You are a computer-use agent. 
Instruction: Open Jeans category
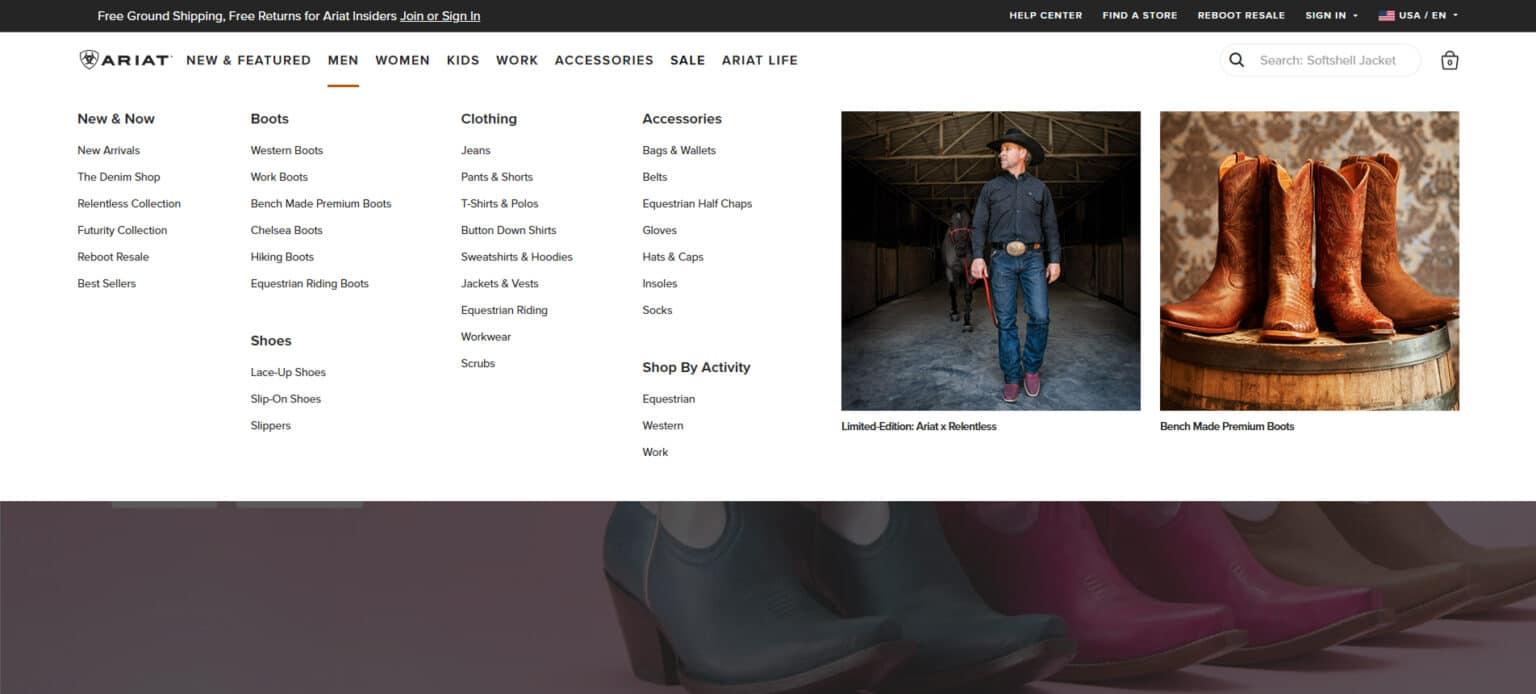pyautogui.click(x=475, y=150)
